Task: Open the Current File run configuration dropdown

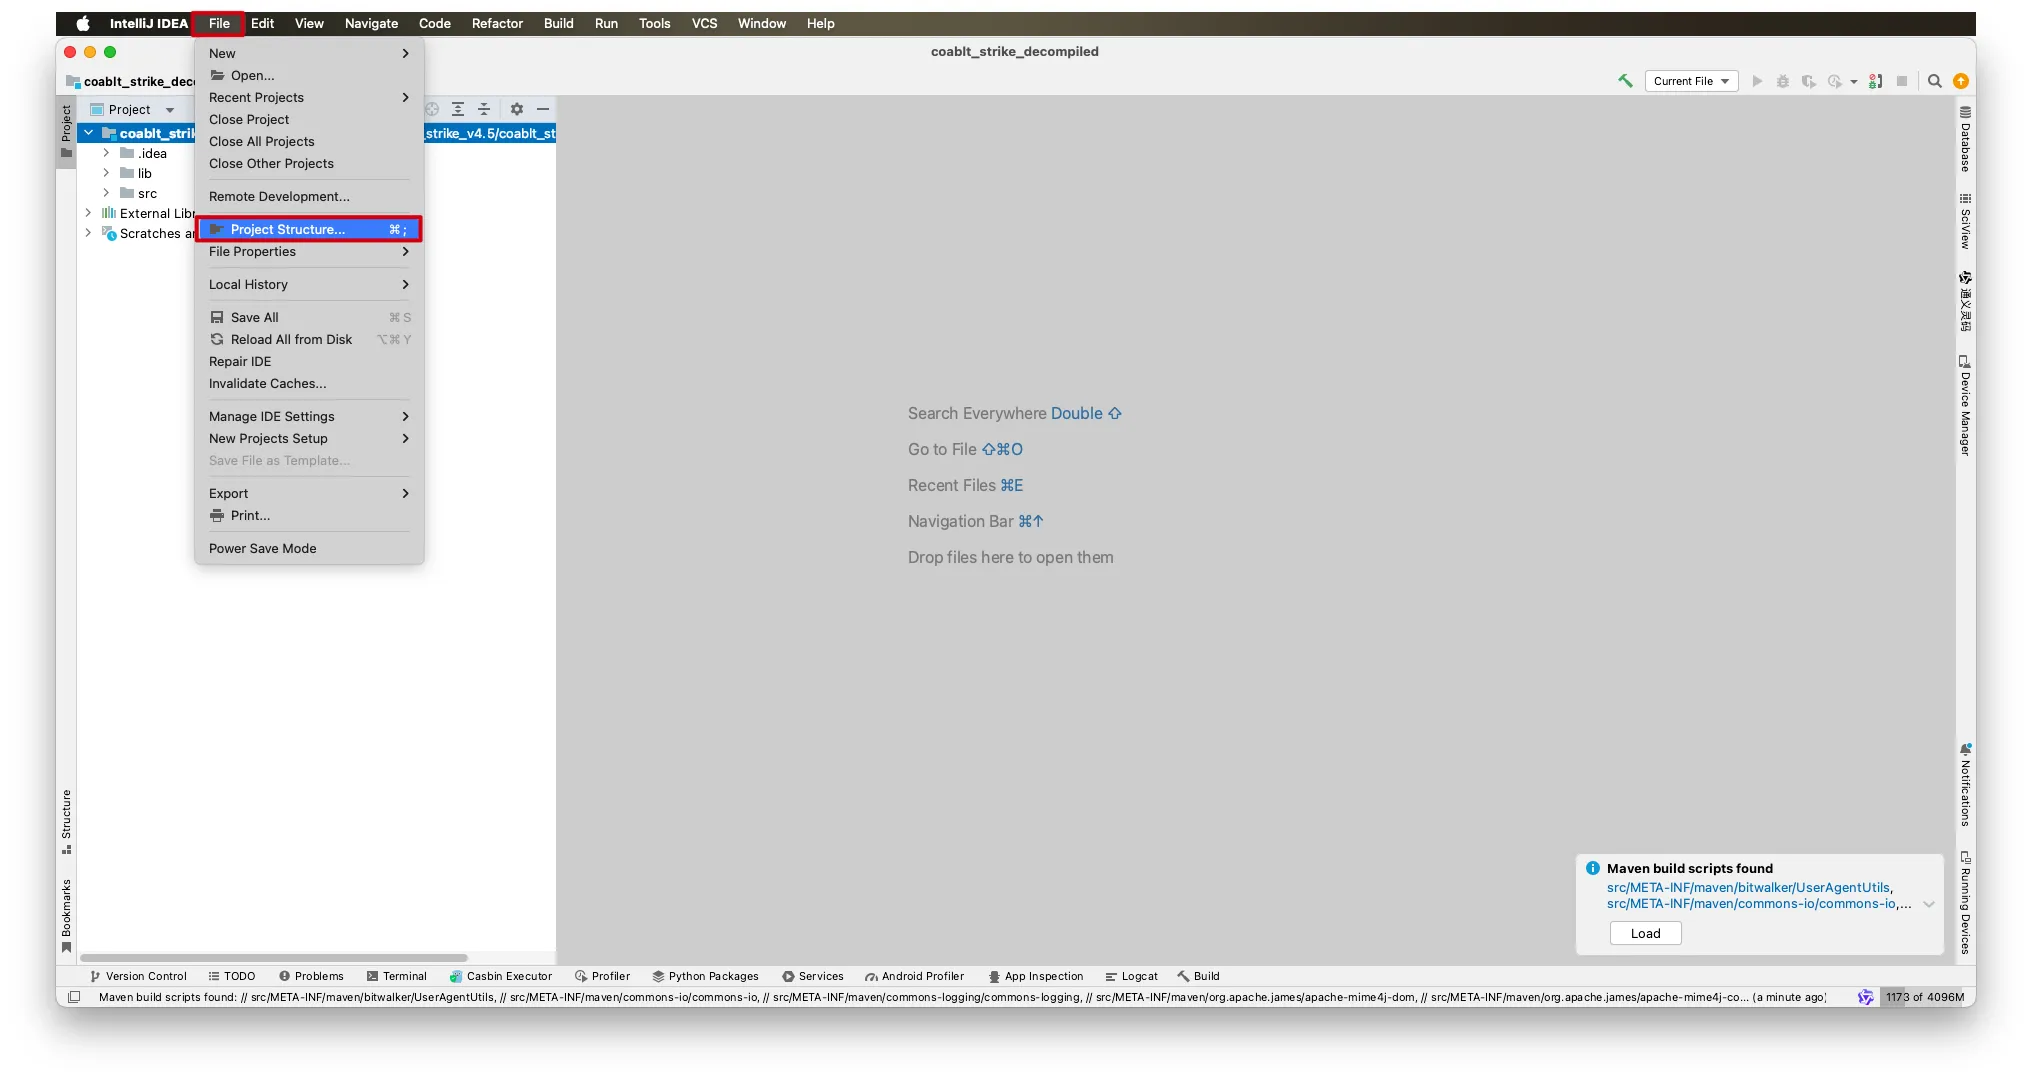Action: tap(1691, 81)
